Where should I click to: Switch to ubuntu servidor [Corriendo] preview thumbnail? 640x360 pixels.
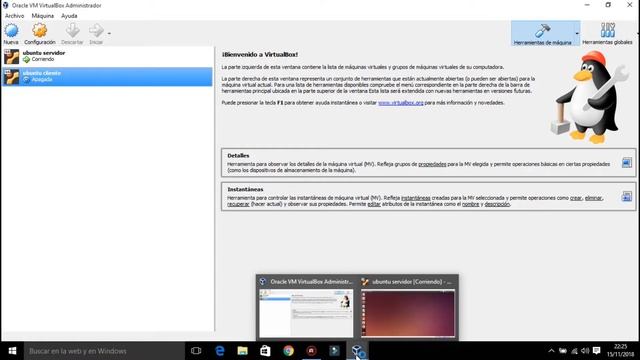pos(408,313)
